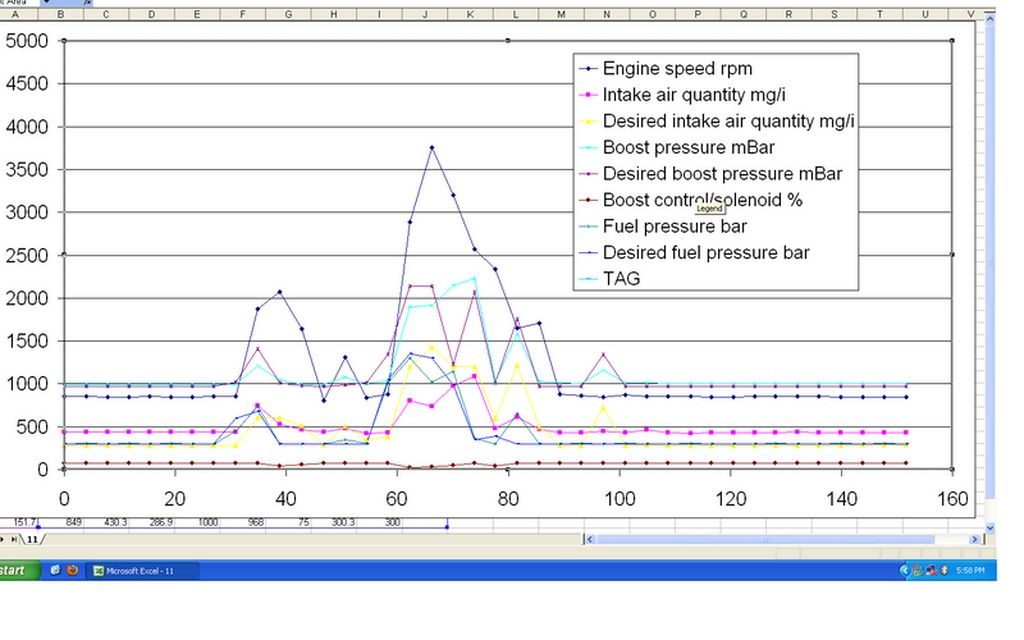Select the cell containing 849

[61, 522]
